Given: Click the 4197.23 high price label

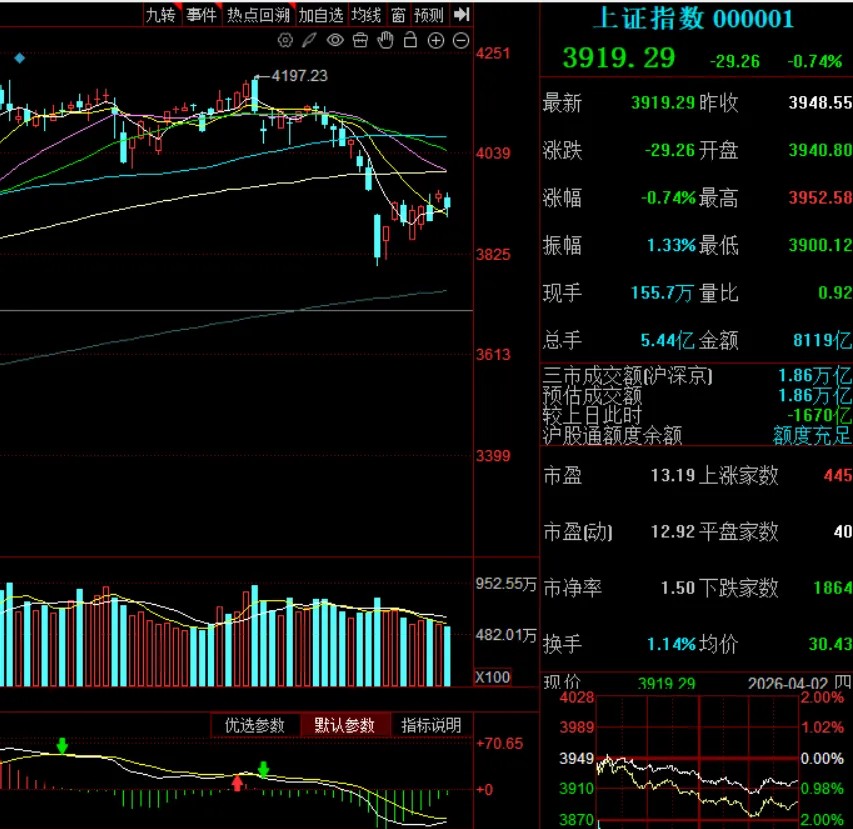Looking at the screenshot, I should pos(299,76).
